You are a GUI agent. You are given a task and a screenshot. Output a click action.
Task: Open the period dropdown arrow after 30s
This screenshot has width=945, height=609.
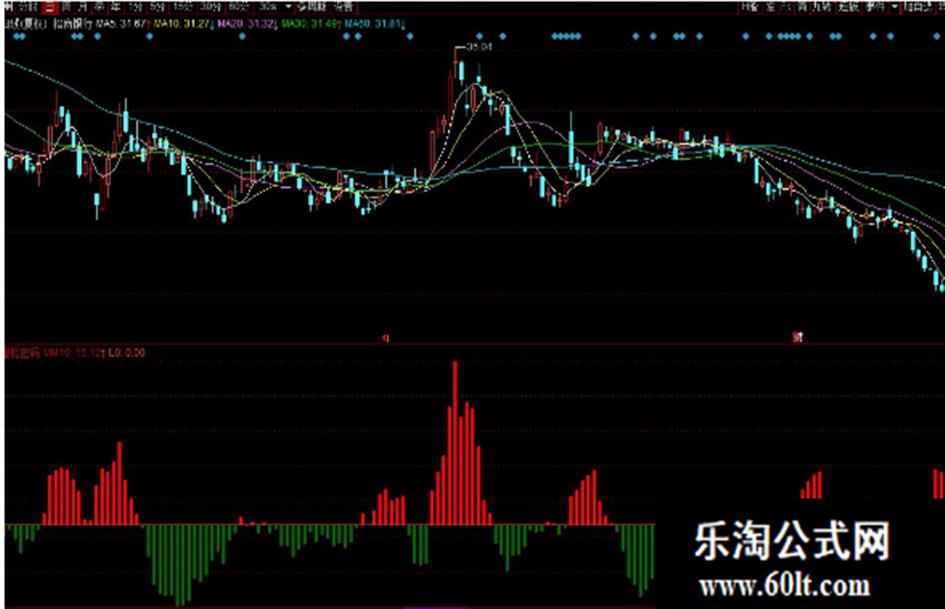[288, 7]
